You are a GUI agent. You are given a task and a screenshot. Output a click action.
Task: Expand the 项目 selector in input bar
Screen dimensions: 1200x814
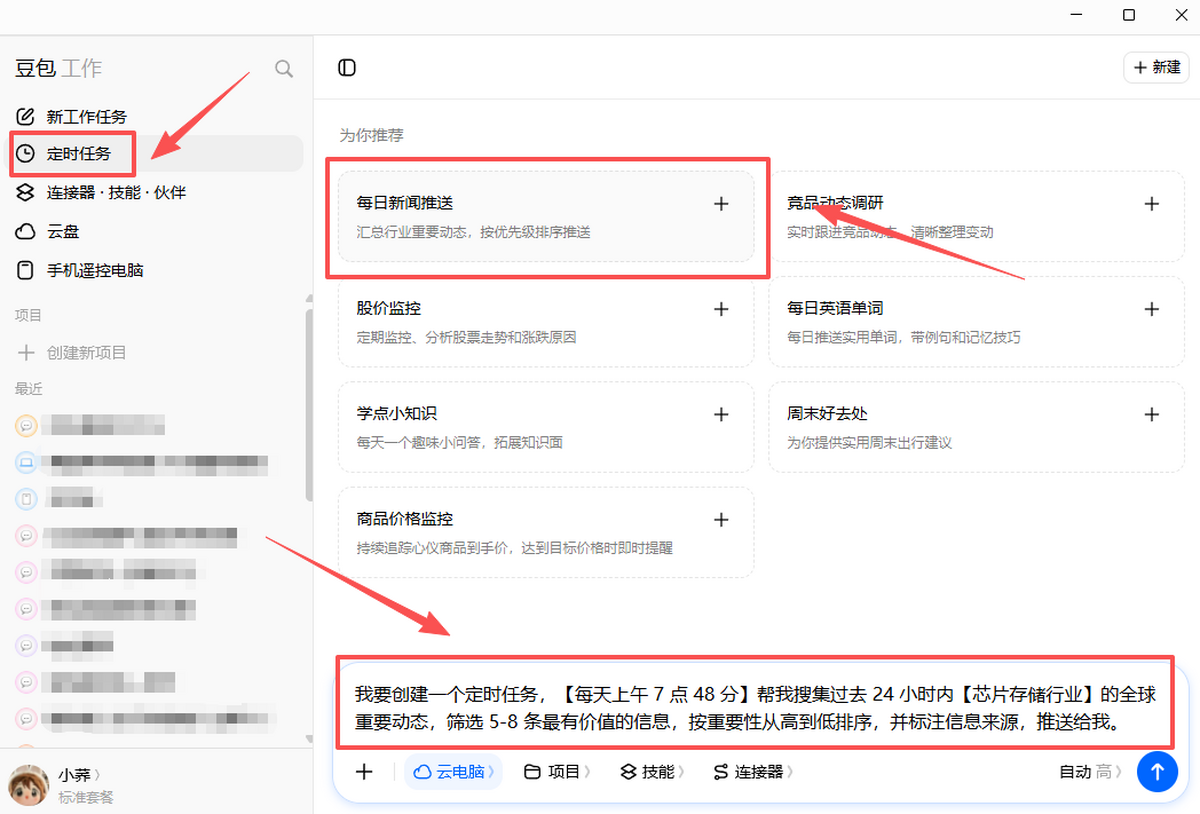[x=557, y=772]
